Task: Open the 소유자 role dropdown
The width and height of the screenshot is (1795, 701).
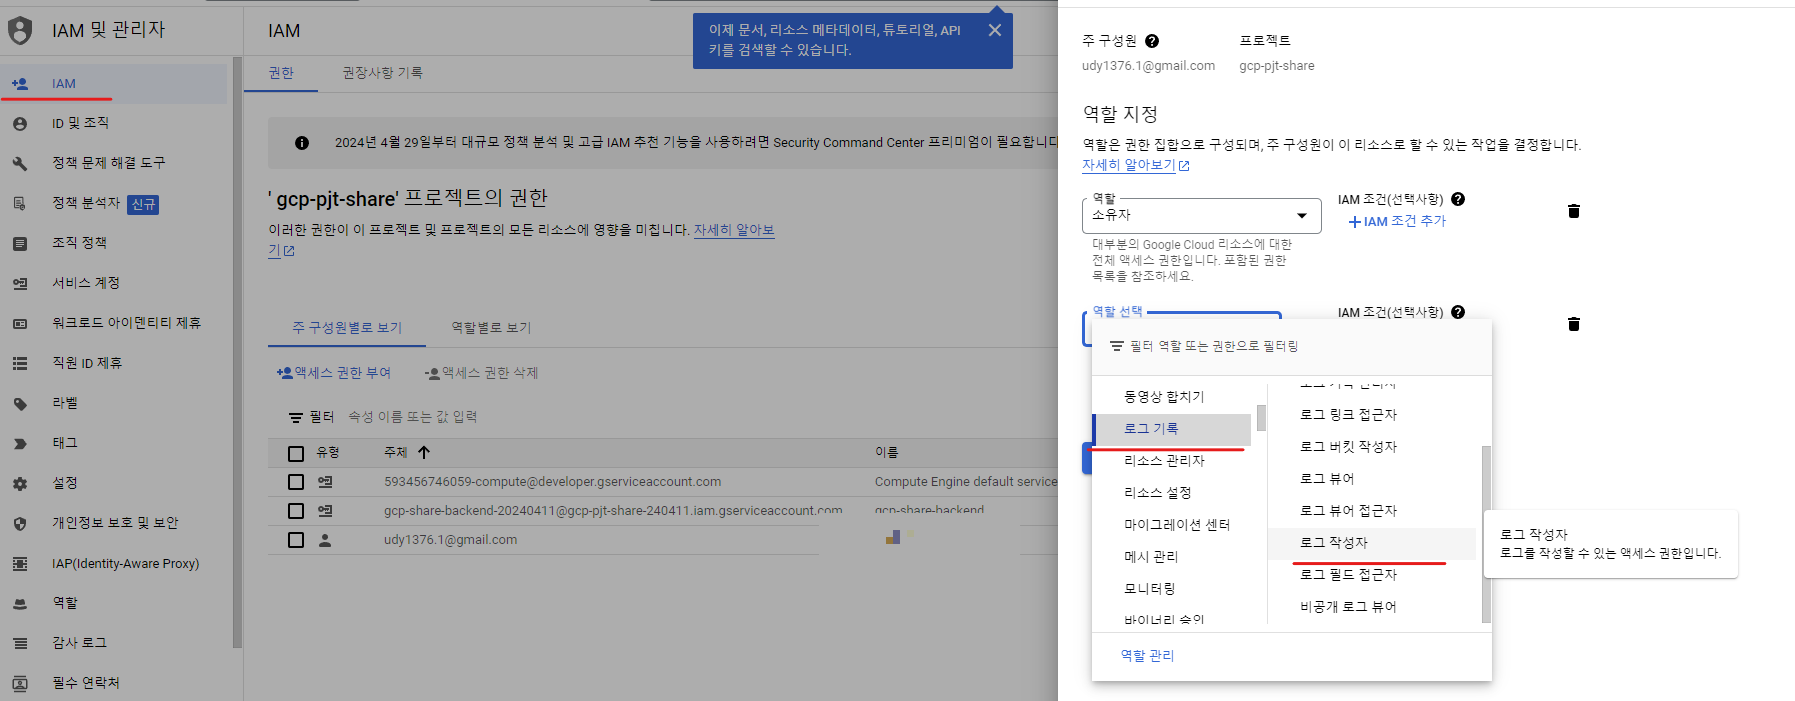Action: coord(1201,216)
